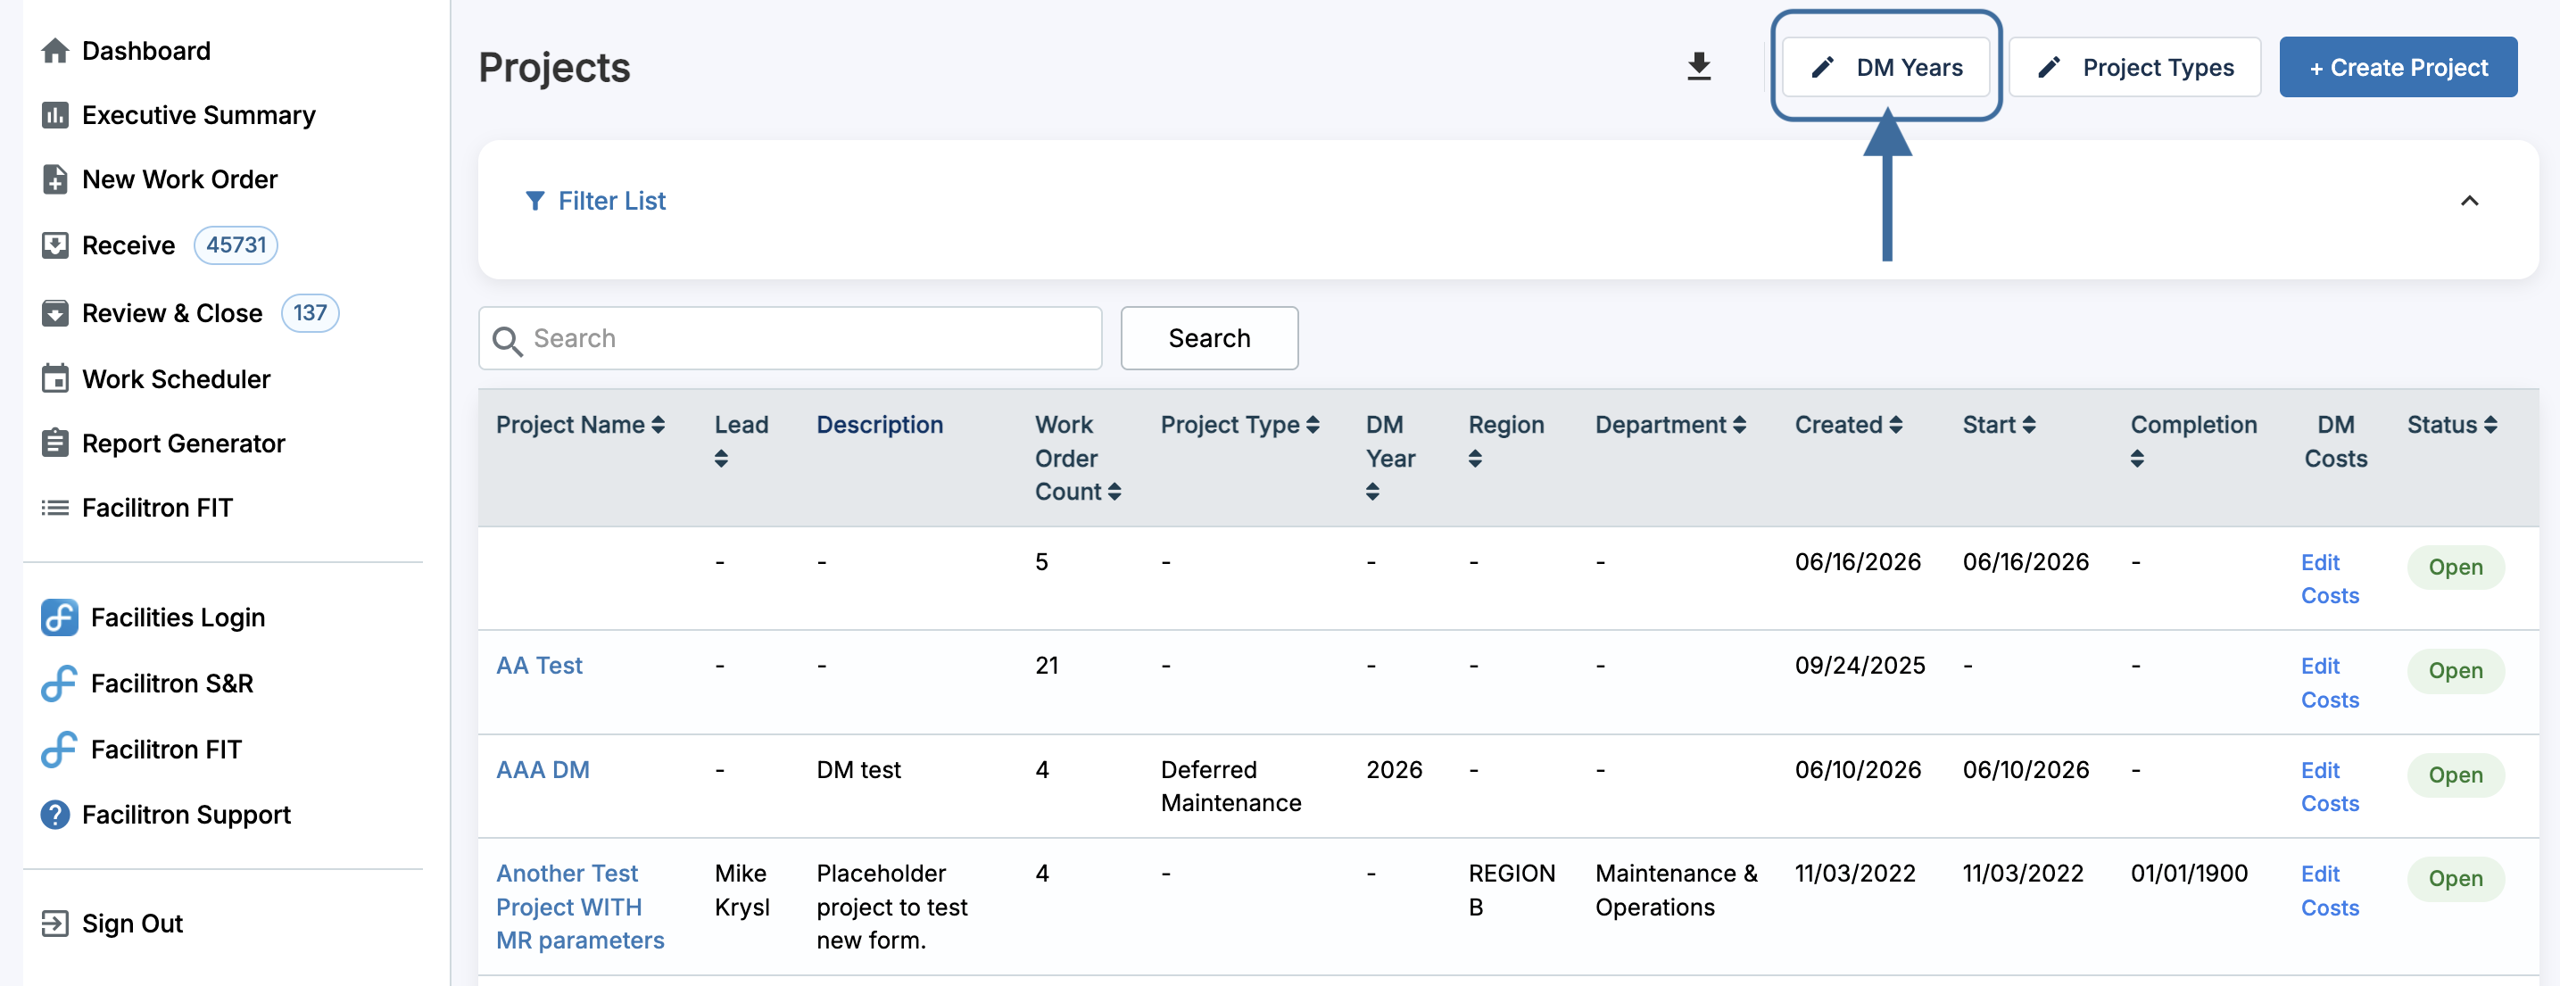Sort table by Project Name
This screenshot has width=2560, height=986.
tap(658, 425)
